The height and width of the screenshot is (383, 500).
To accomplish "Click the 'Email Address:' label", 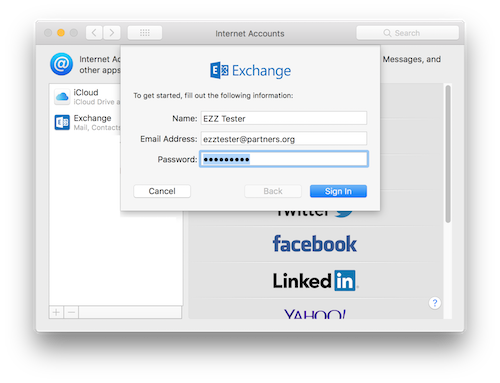I will 169,139.
